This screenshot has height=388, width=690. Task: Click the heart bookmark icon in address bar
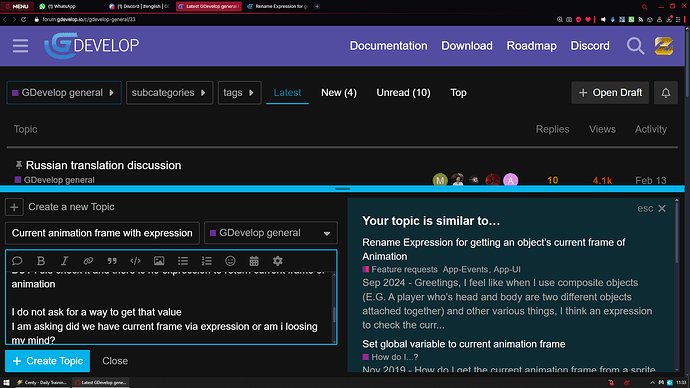click(587, 19)
